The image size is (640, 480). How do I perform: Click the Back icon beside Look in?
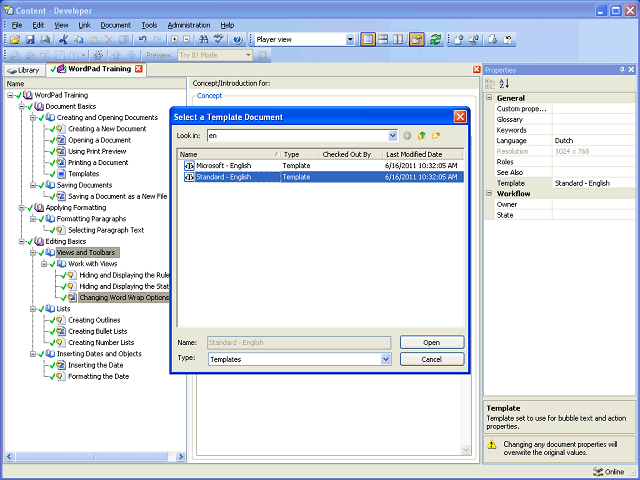pos(407,136)
